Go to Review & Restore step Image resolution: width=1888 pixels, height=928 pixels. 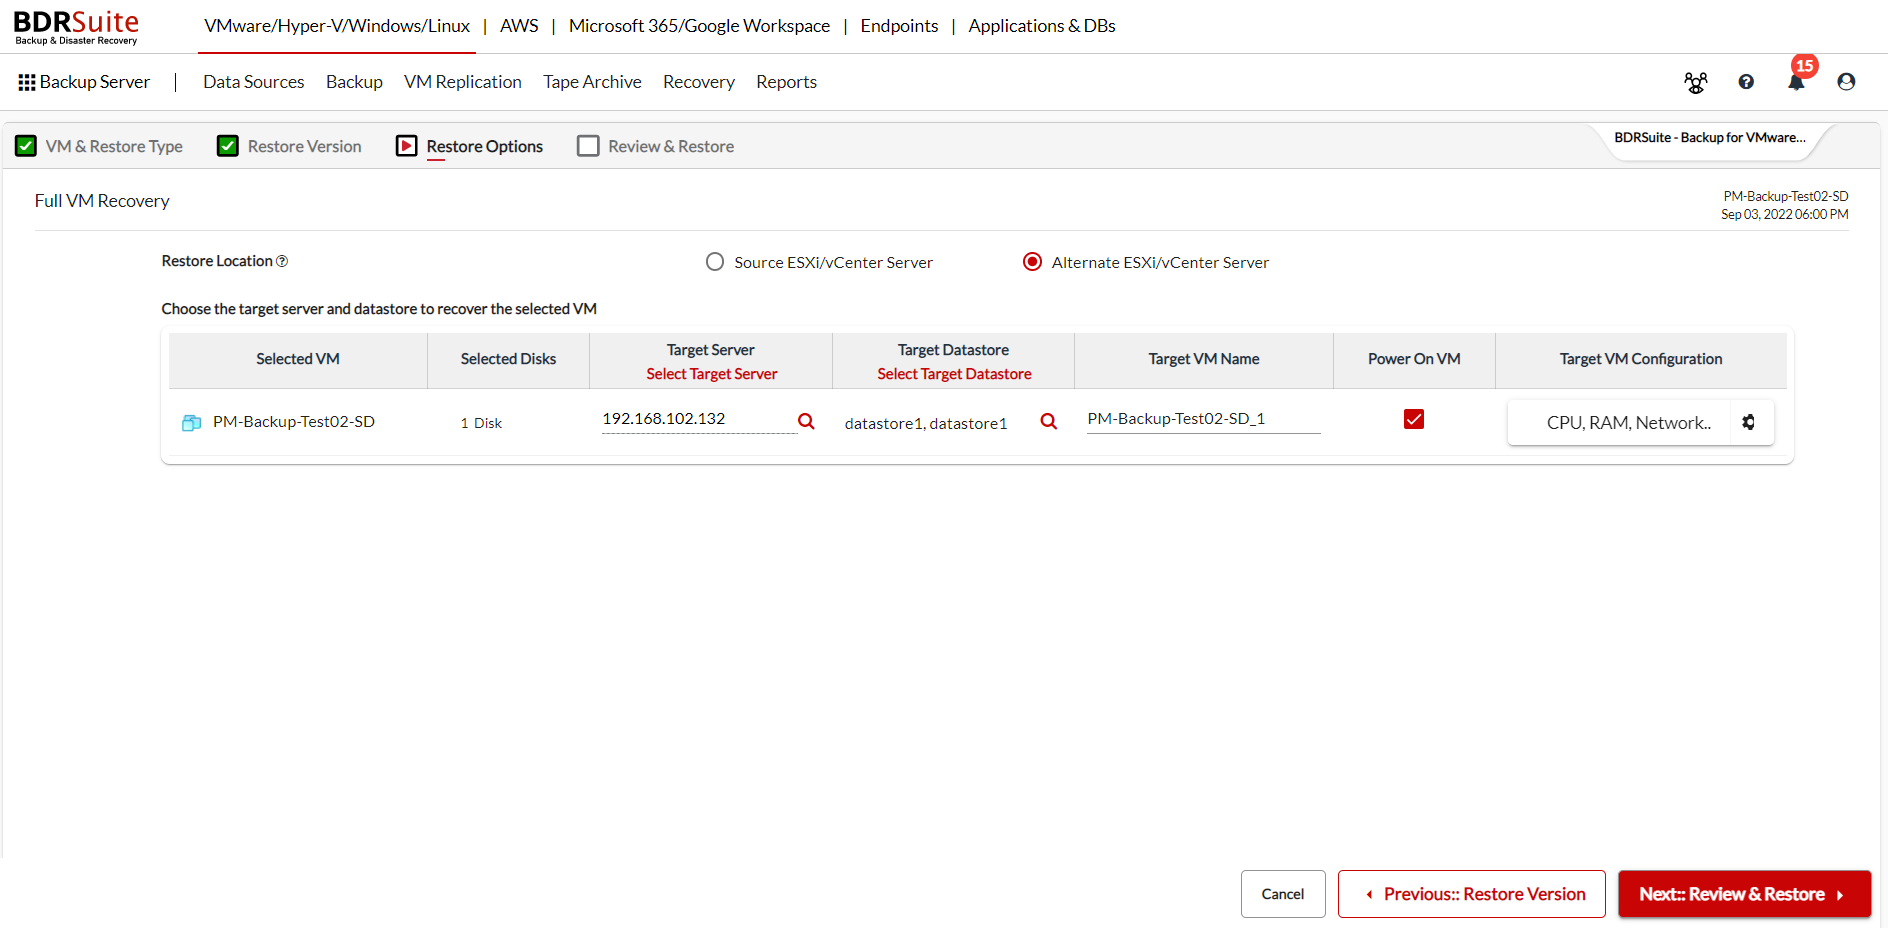tap(671, 146)
